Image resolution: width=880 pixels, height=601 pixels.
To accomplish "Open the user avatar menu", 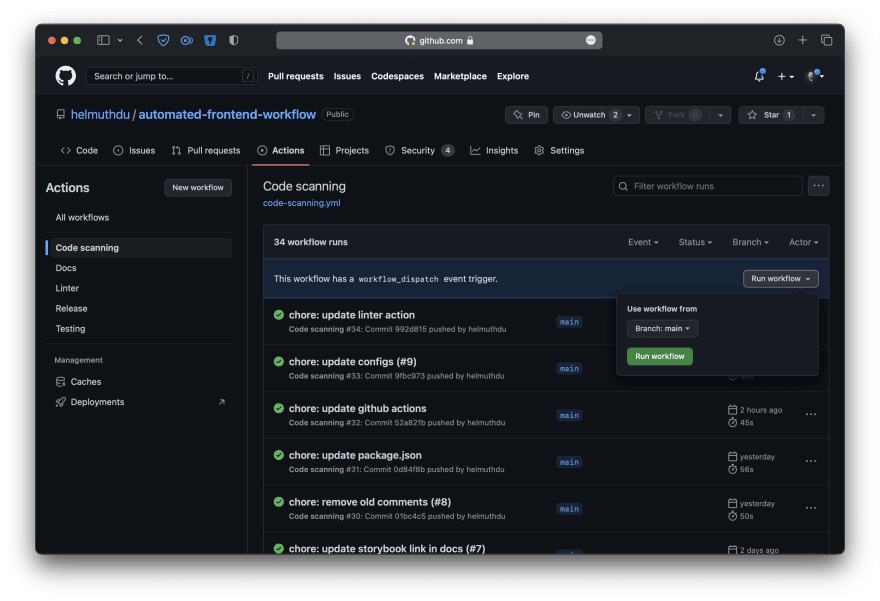I will click(x=813, y=76).
